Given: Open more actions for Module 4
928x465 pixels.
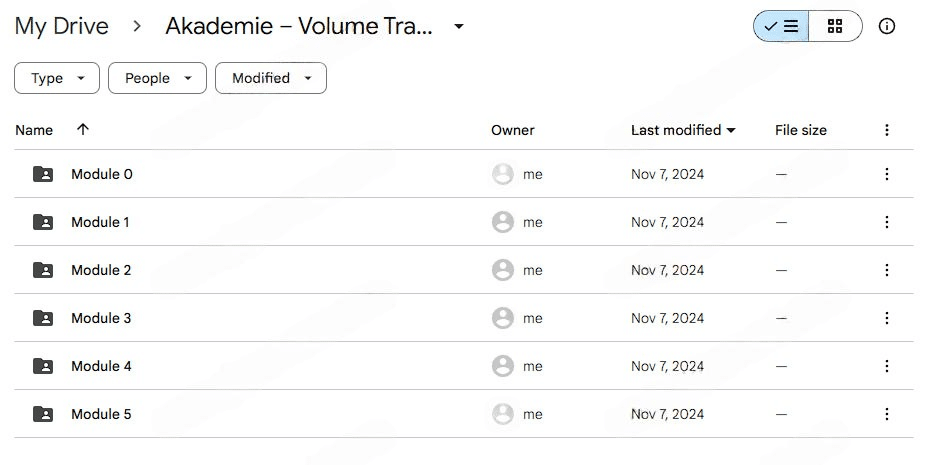Looking at the screenshot, I should [x=886, y=366].
